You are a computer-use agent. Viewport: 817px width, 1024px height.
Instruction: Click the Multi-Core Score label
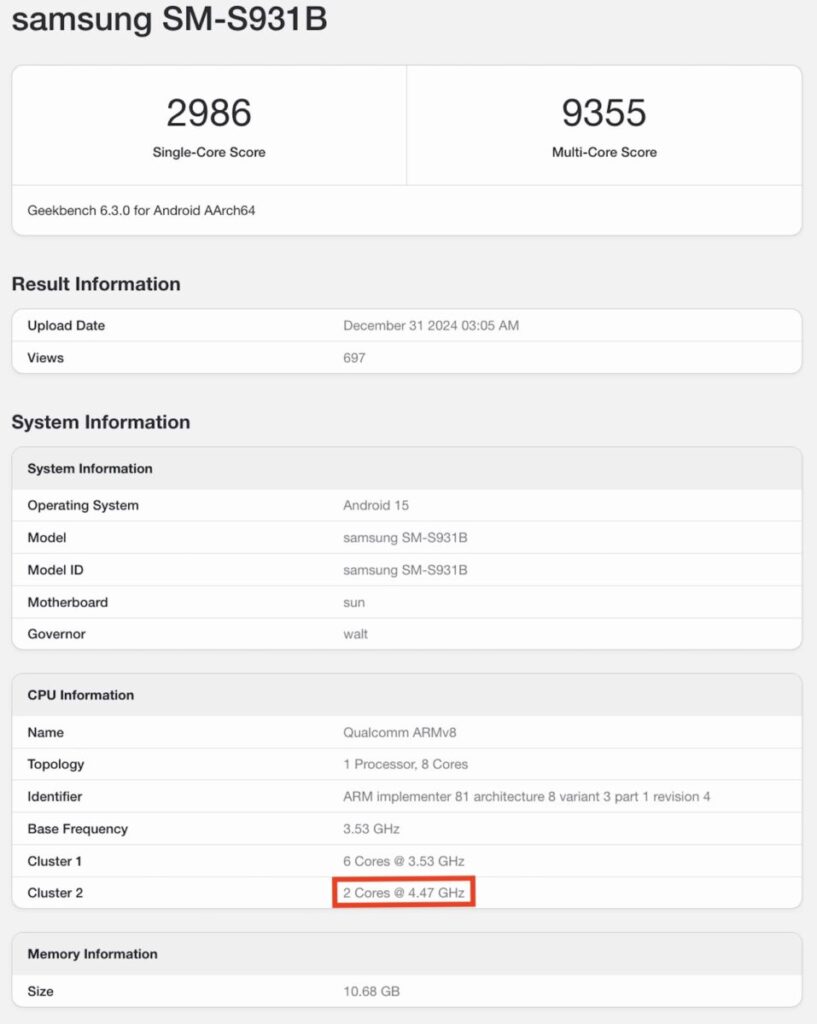pyautogui.click(x=604, y=153)
